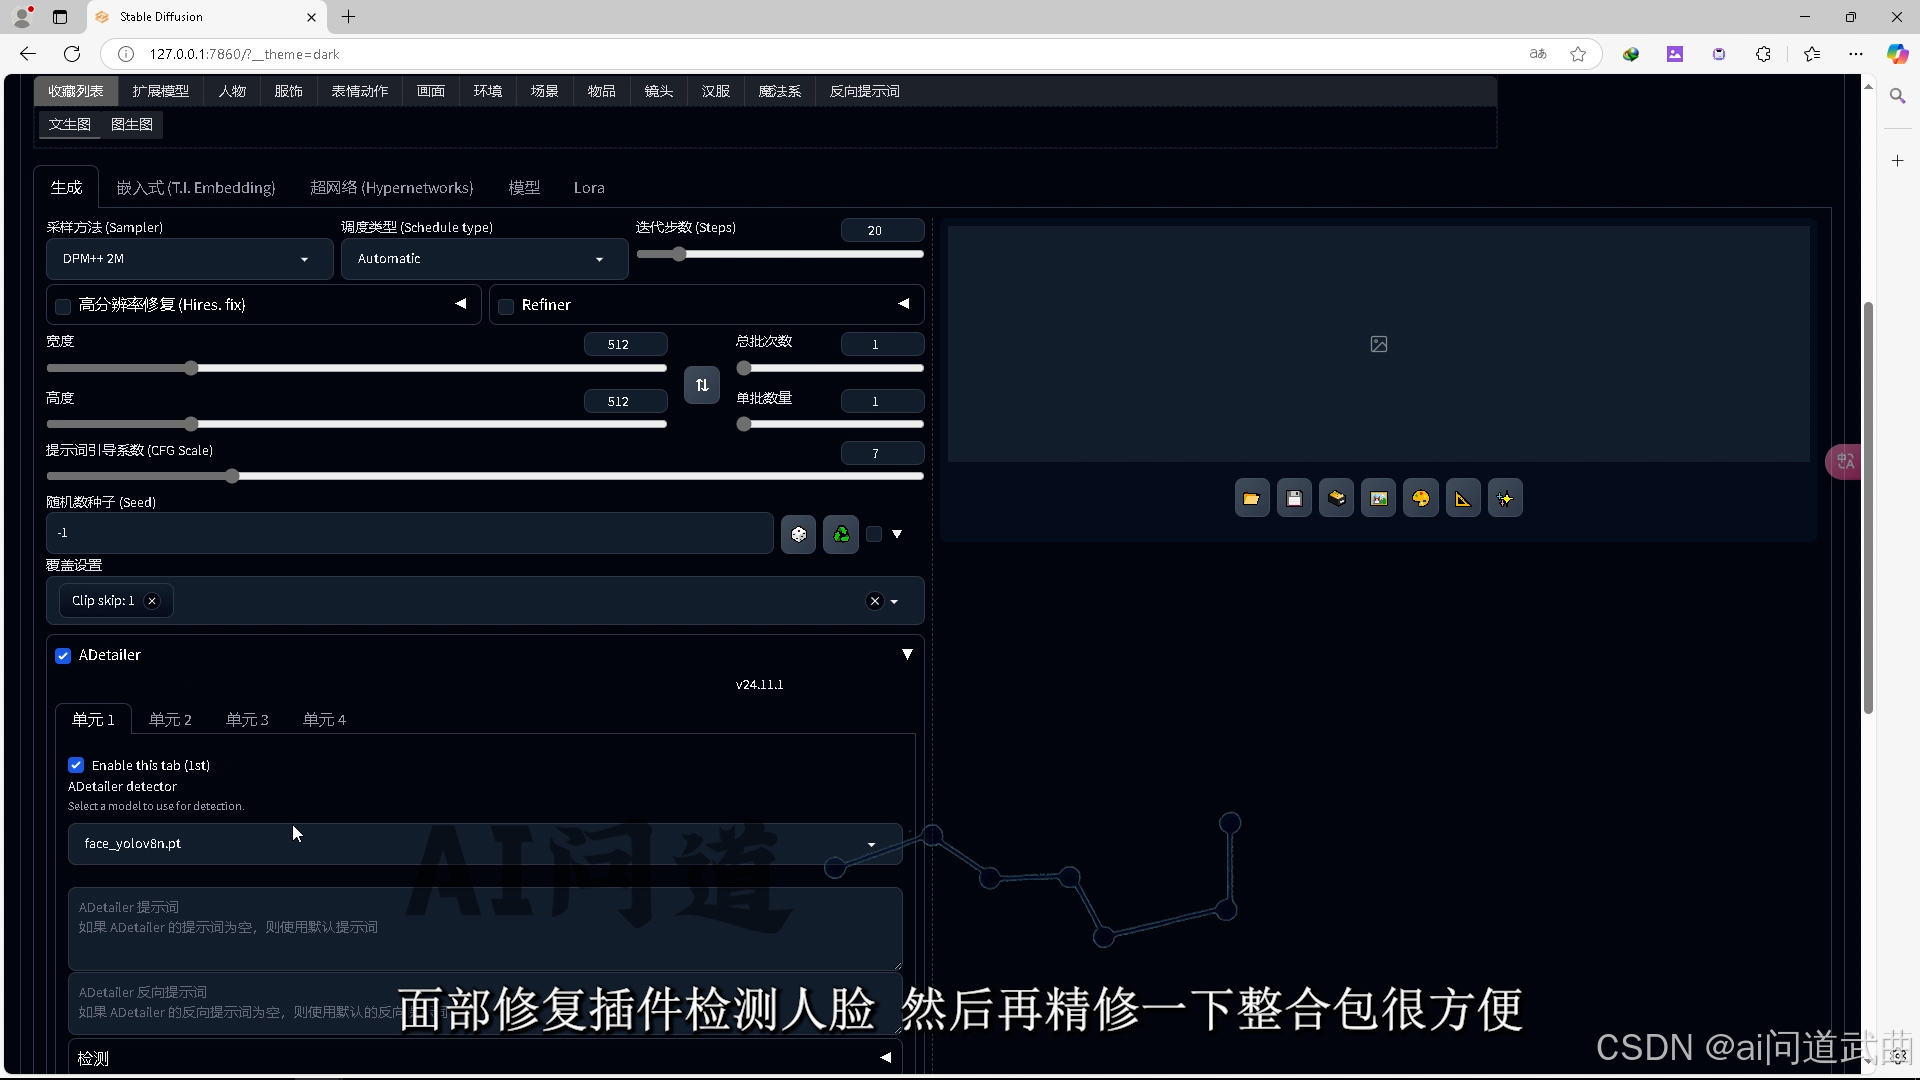Open the Schedule type Automatic dropdown

click(484, 259)
